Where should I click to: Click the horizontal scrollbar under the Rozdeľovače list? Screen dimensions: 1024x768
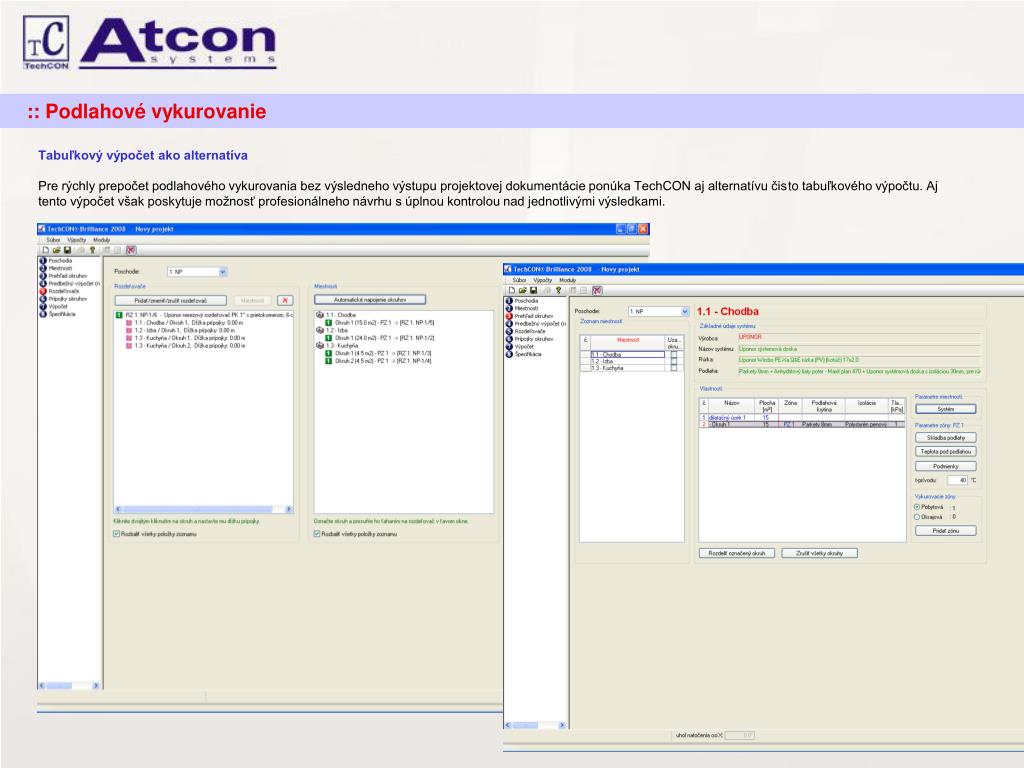coord(202,509)
